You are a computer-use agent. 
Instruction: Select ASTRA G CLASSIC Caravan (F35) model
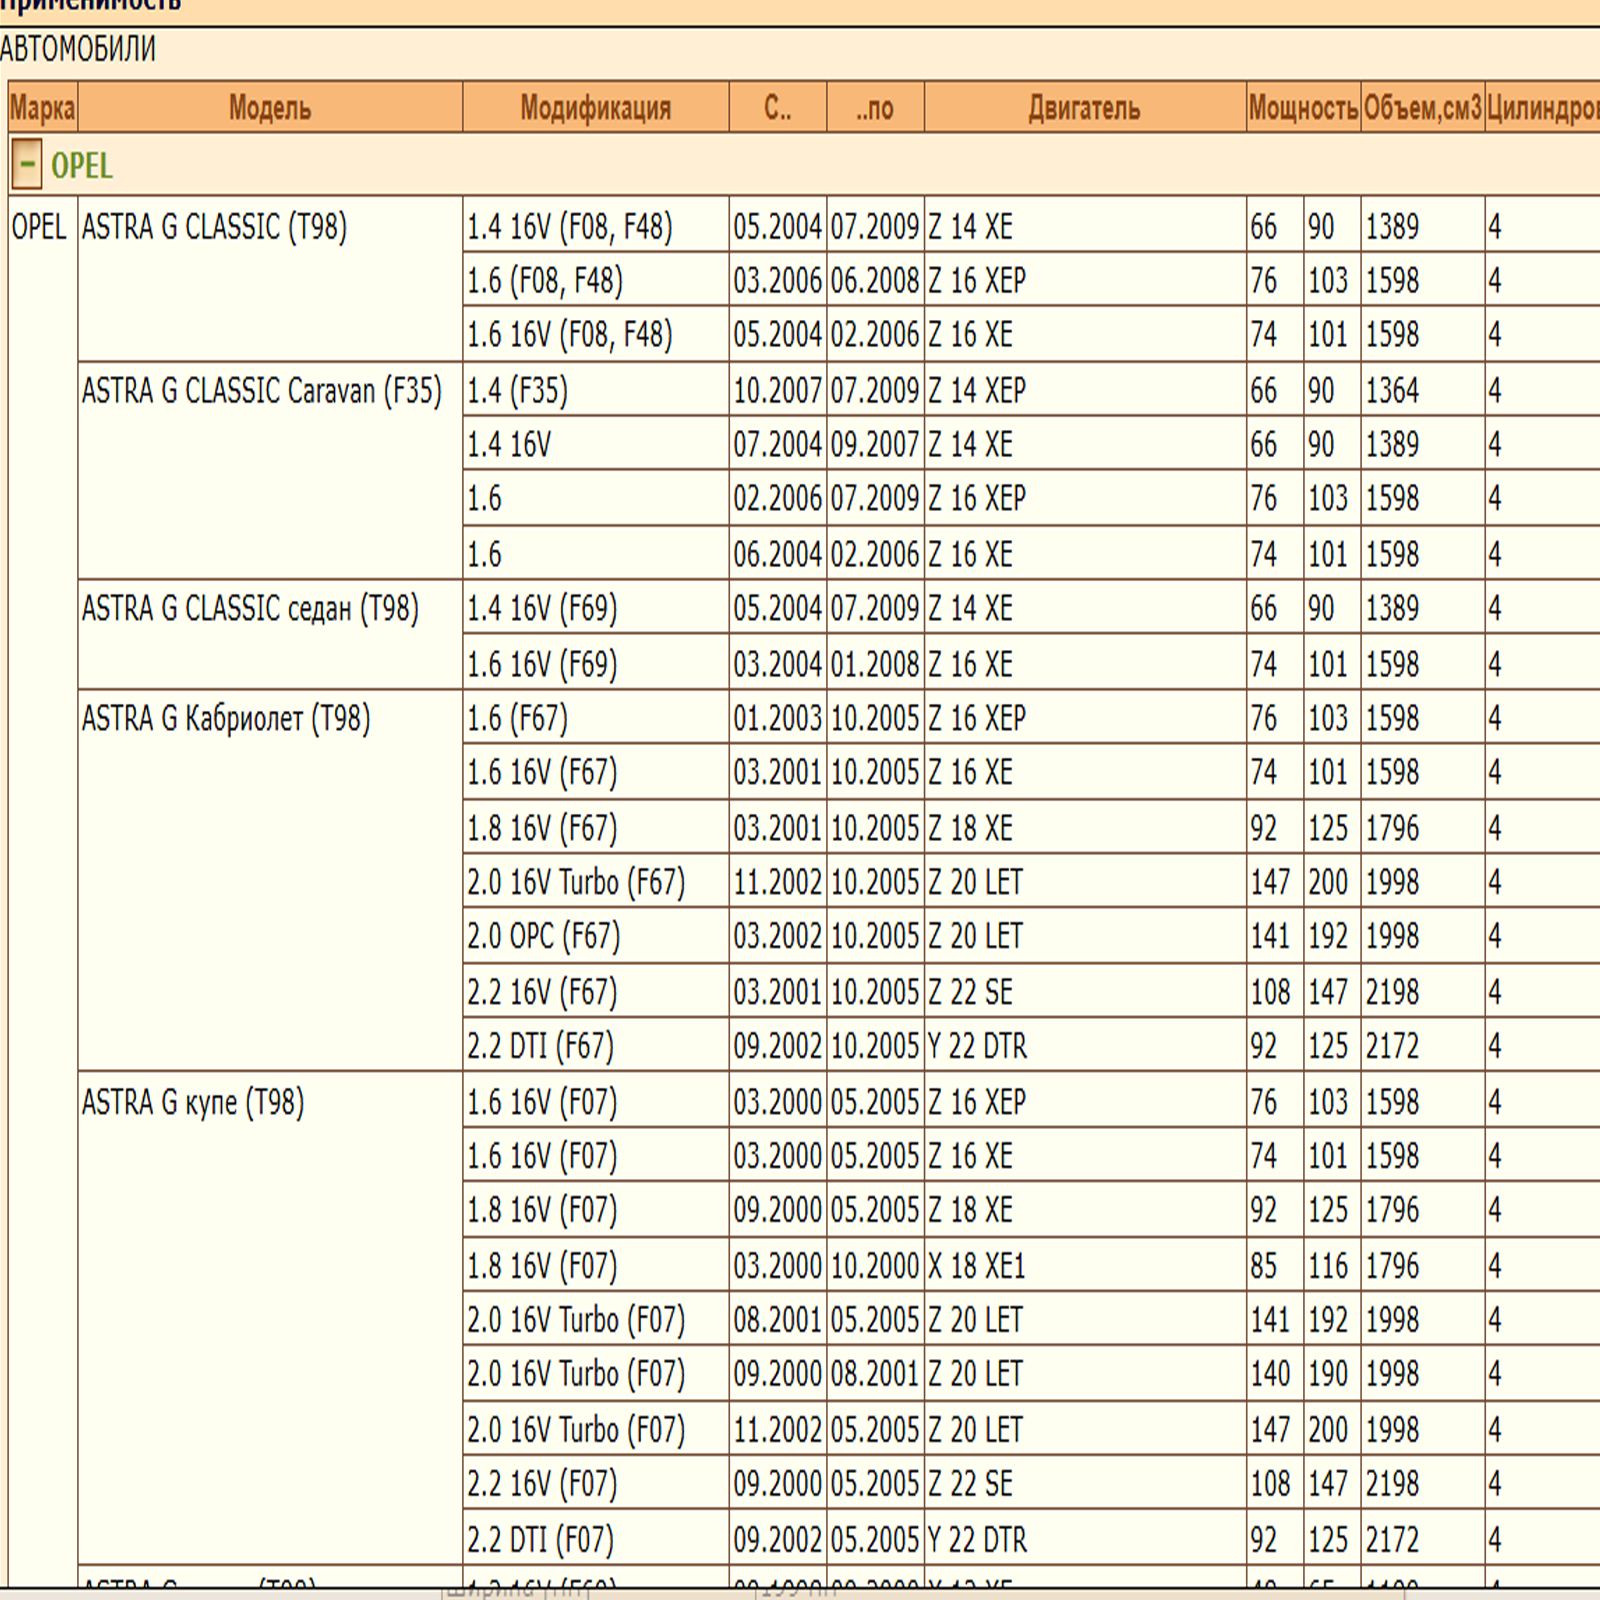tap(261, 391)
